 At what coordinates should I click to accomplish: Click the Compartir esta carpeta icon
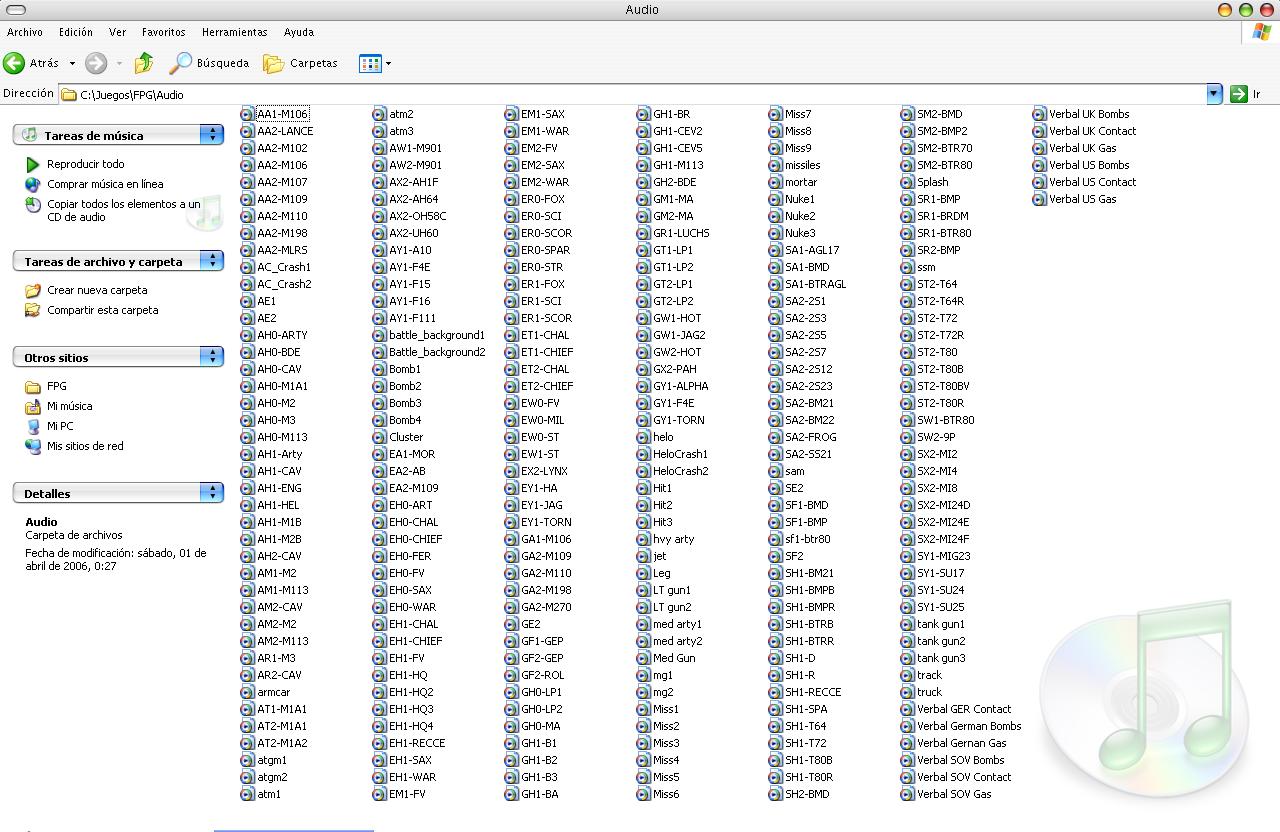pos(33,310)
